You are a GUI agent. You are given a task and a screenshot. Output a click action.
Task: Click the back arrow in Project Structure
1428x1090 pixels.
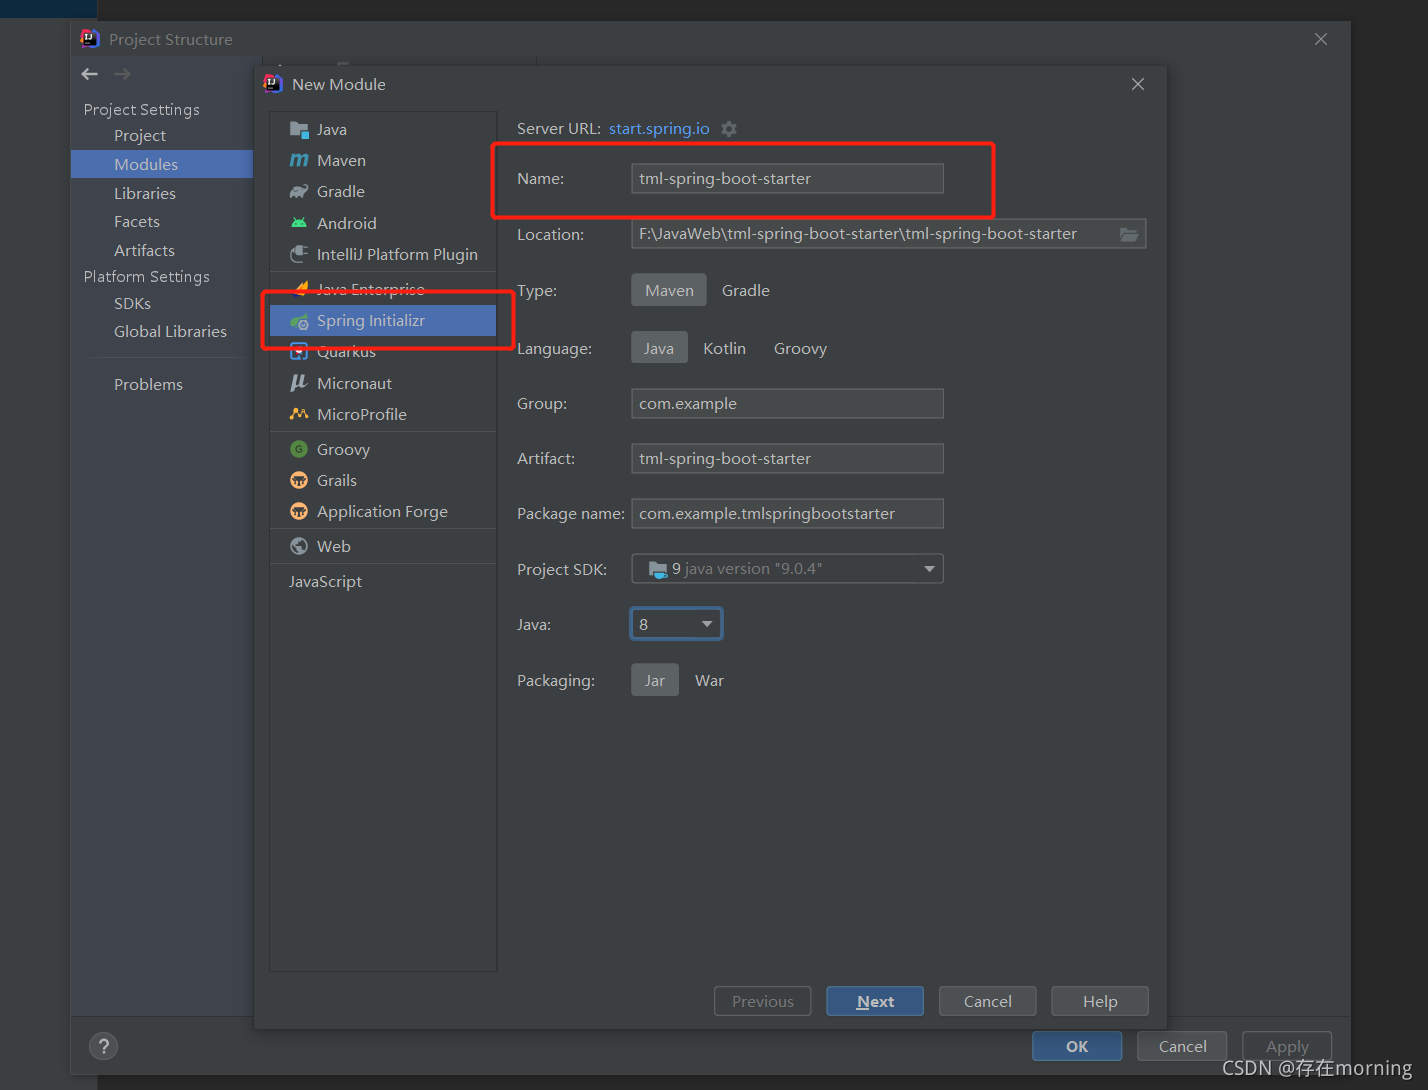click(90, 74)
